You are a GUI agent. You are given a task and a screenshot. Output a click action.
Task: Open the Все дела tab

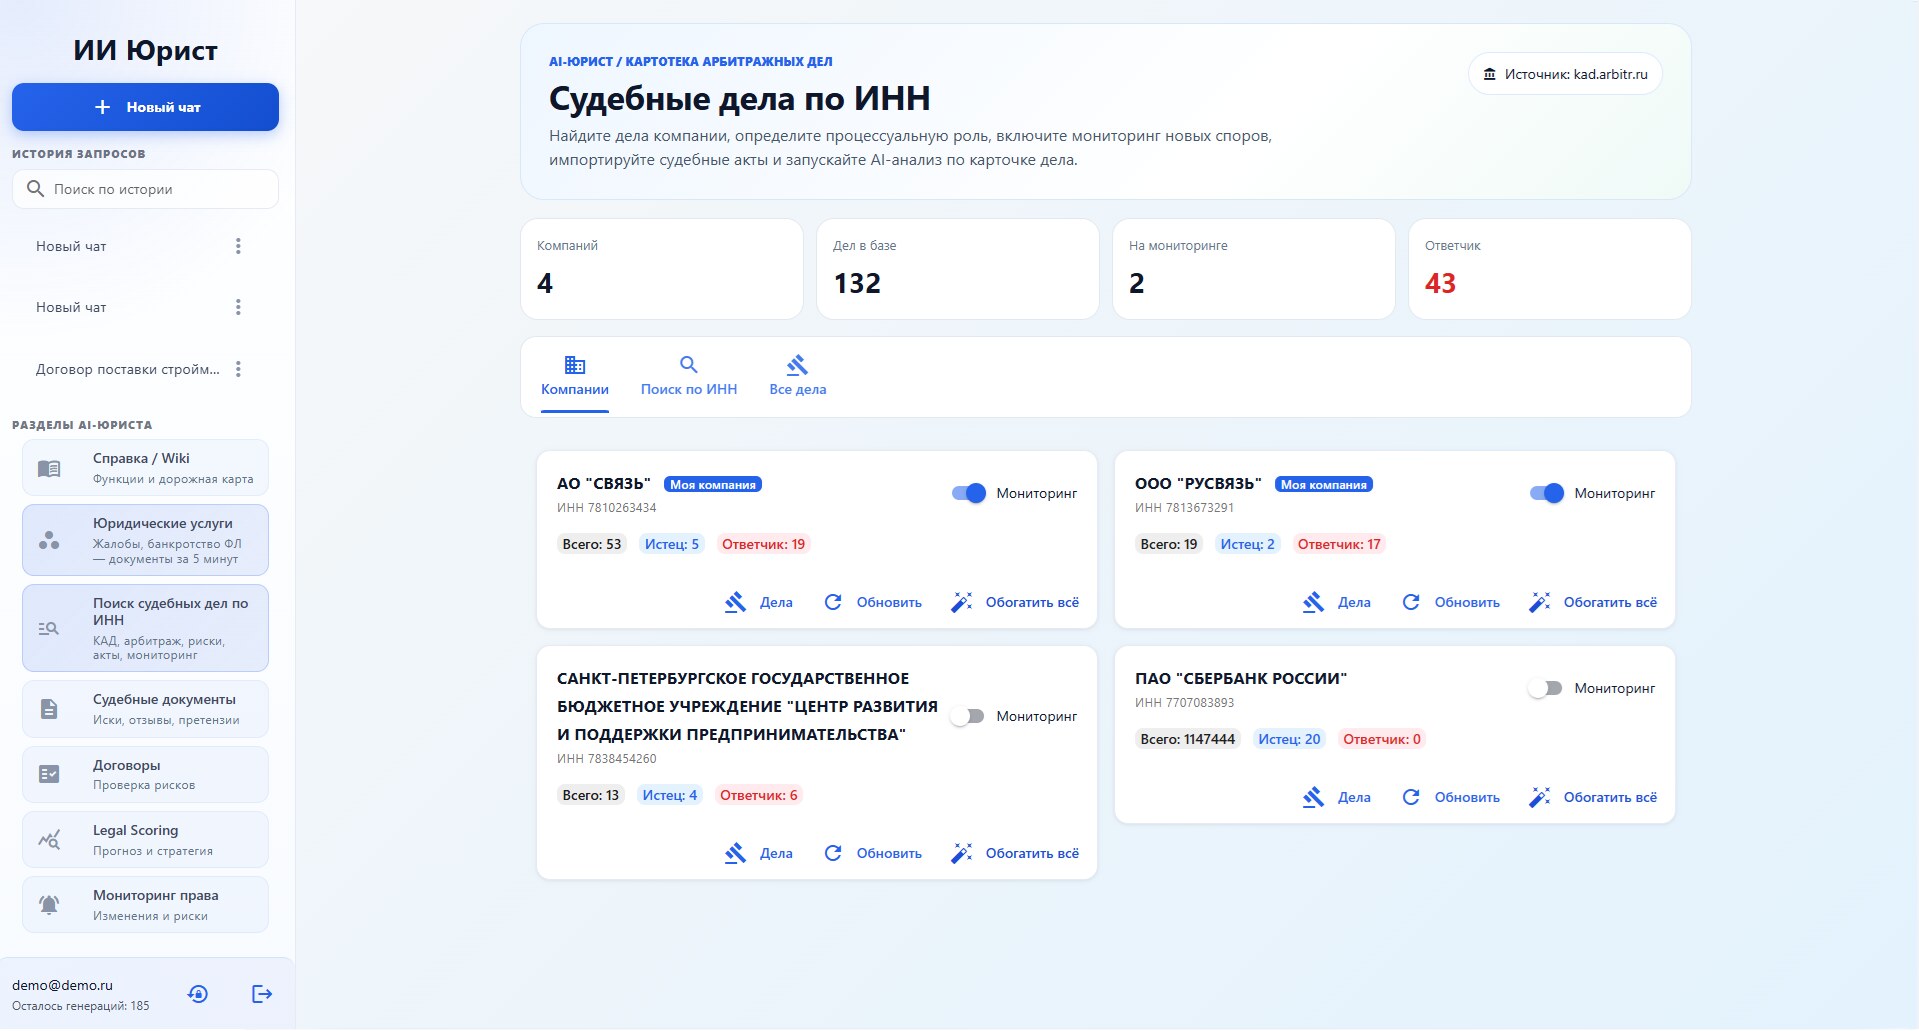[797, 376]
